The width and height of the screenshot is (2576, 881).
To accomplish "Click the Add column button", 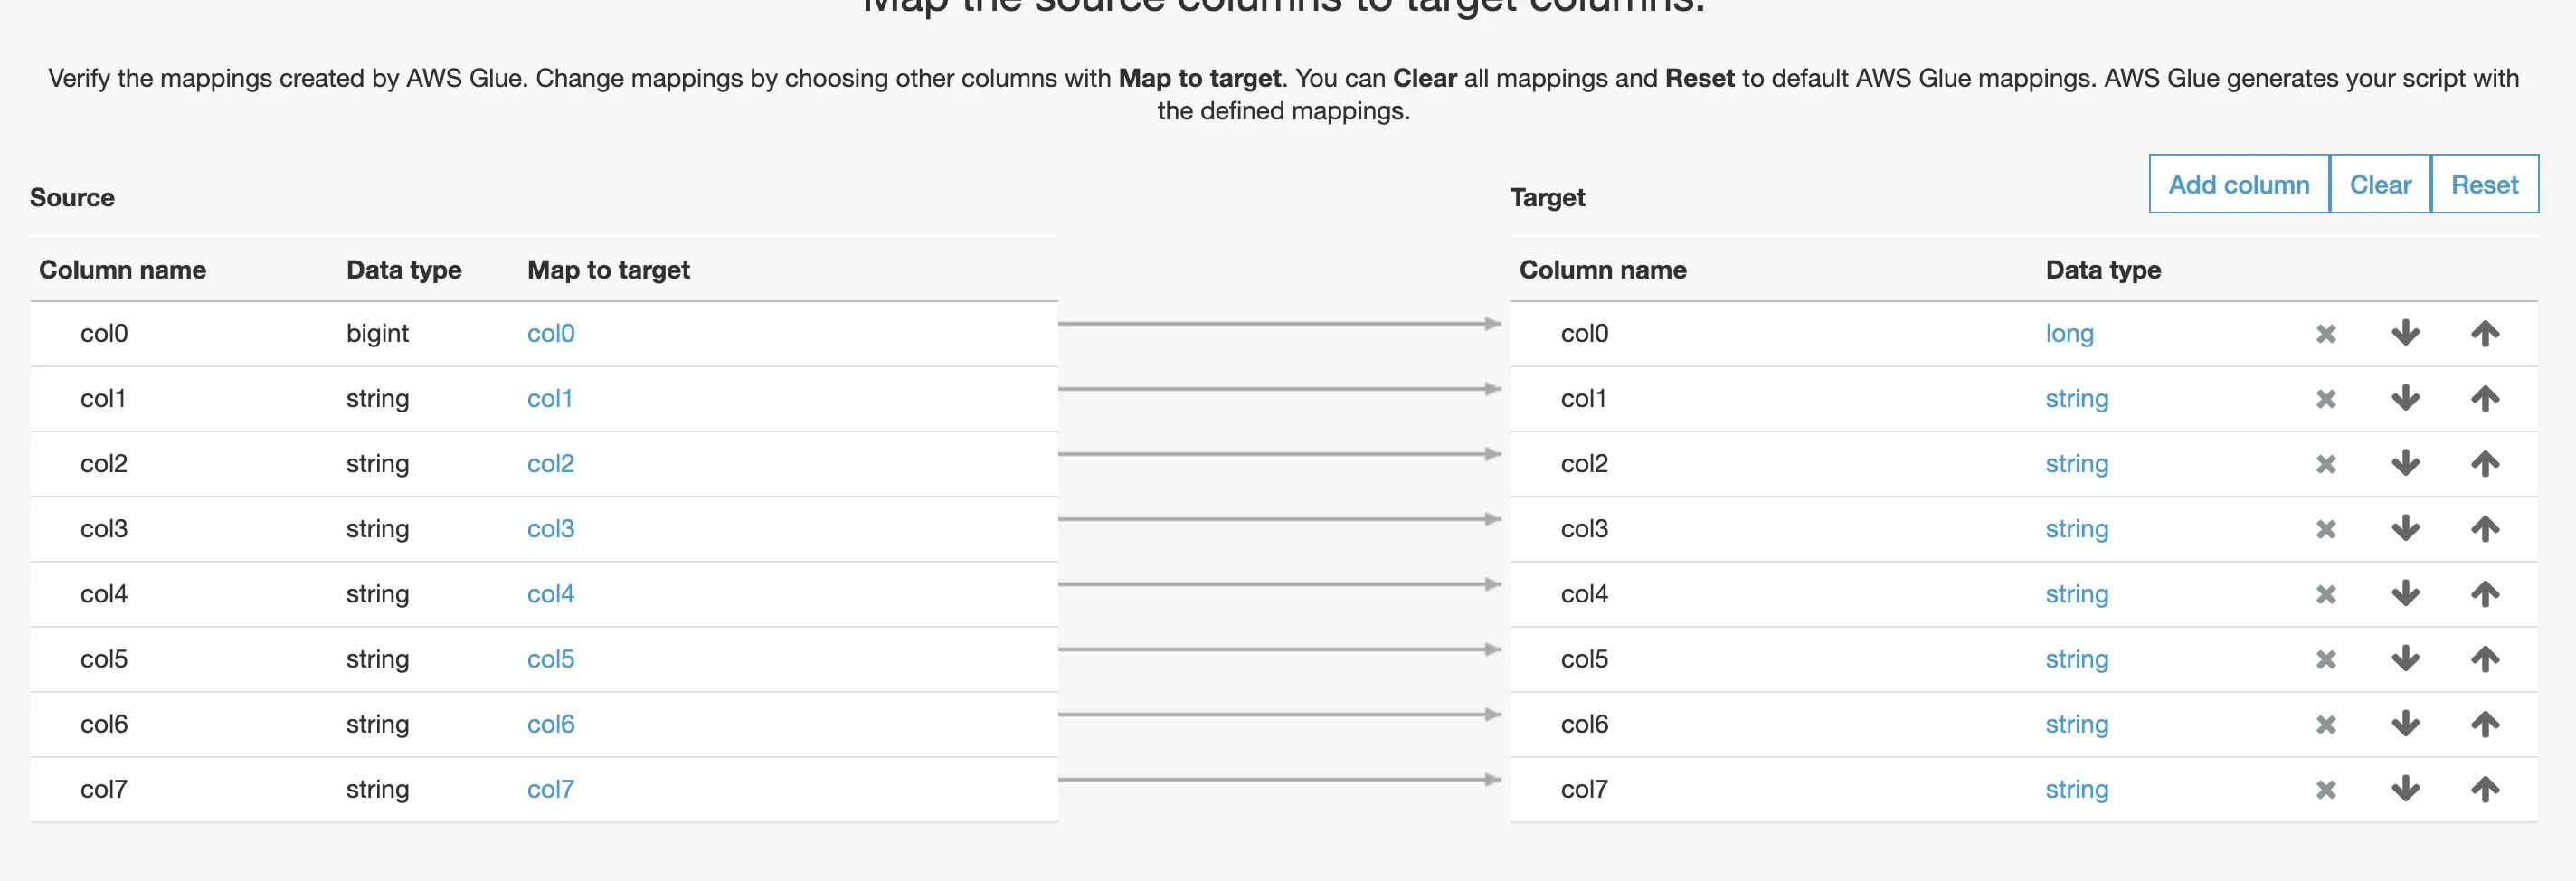I will [x=2238, y=185].
